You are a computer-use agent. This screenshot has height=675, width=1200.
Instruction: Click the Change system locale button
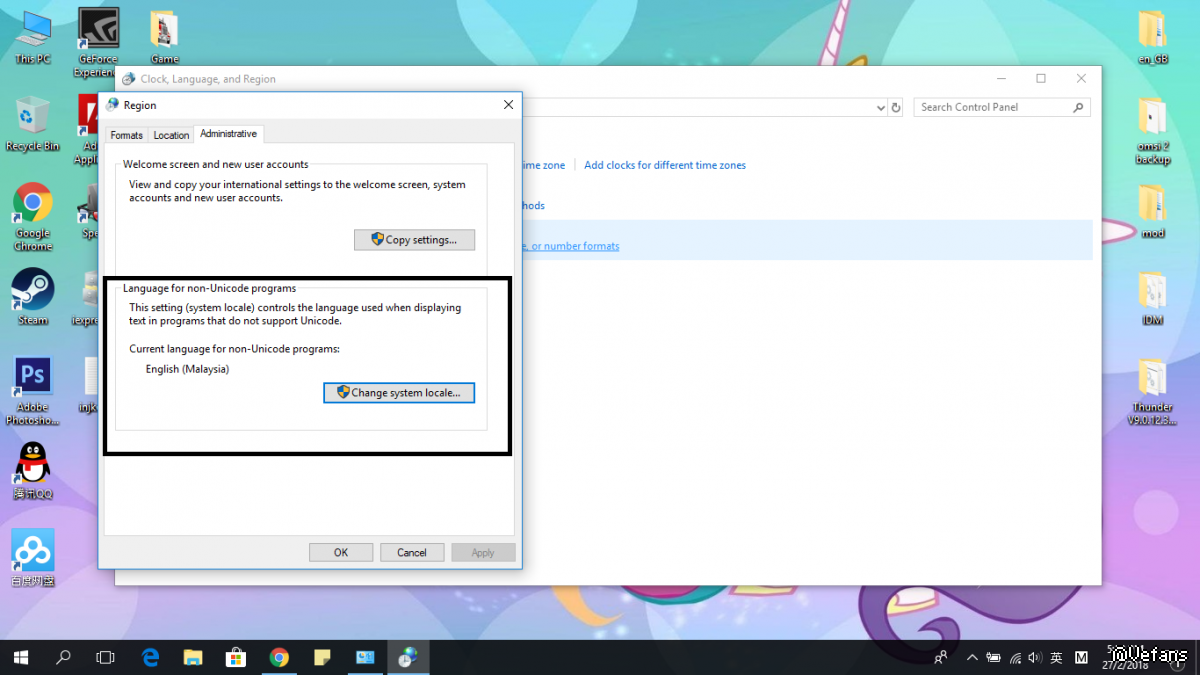399,393
